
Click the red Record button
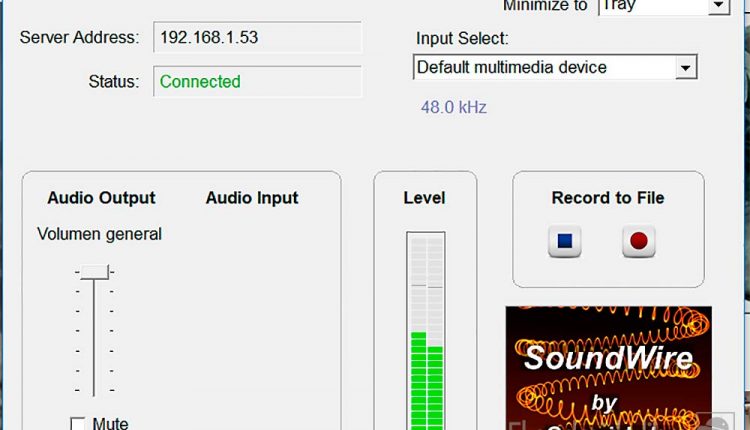click(x=638, y=242)
